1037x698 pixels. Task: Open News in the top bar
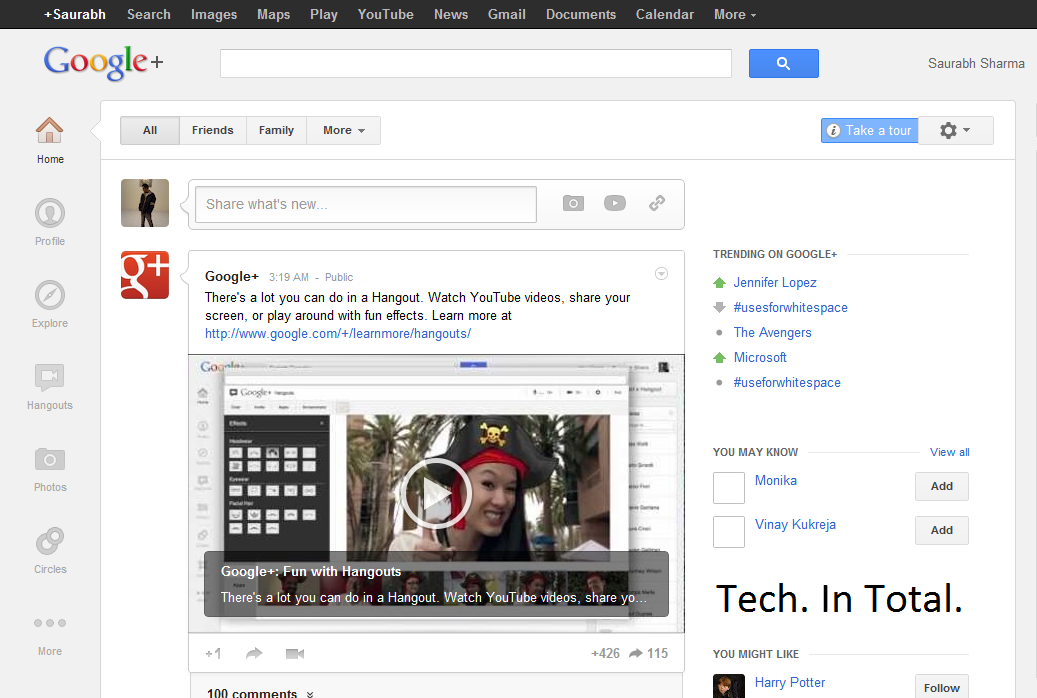click(451, 15)
